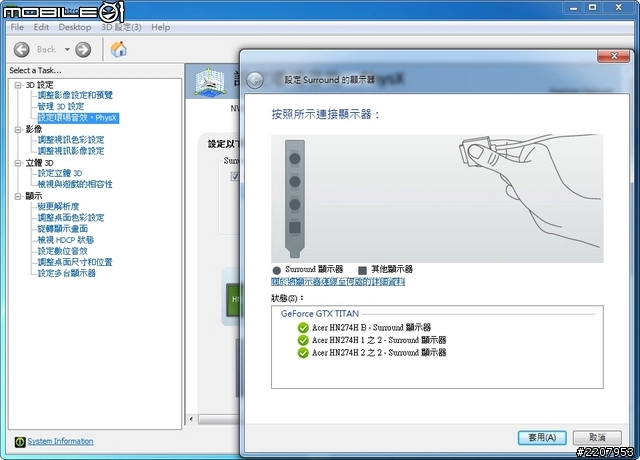The width and height of the screenshot is (640, 460).
Task: Click Surround 顯示器 legend circle icon
Action: tap(277, 270)
